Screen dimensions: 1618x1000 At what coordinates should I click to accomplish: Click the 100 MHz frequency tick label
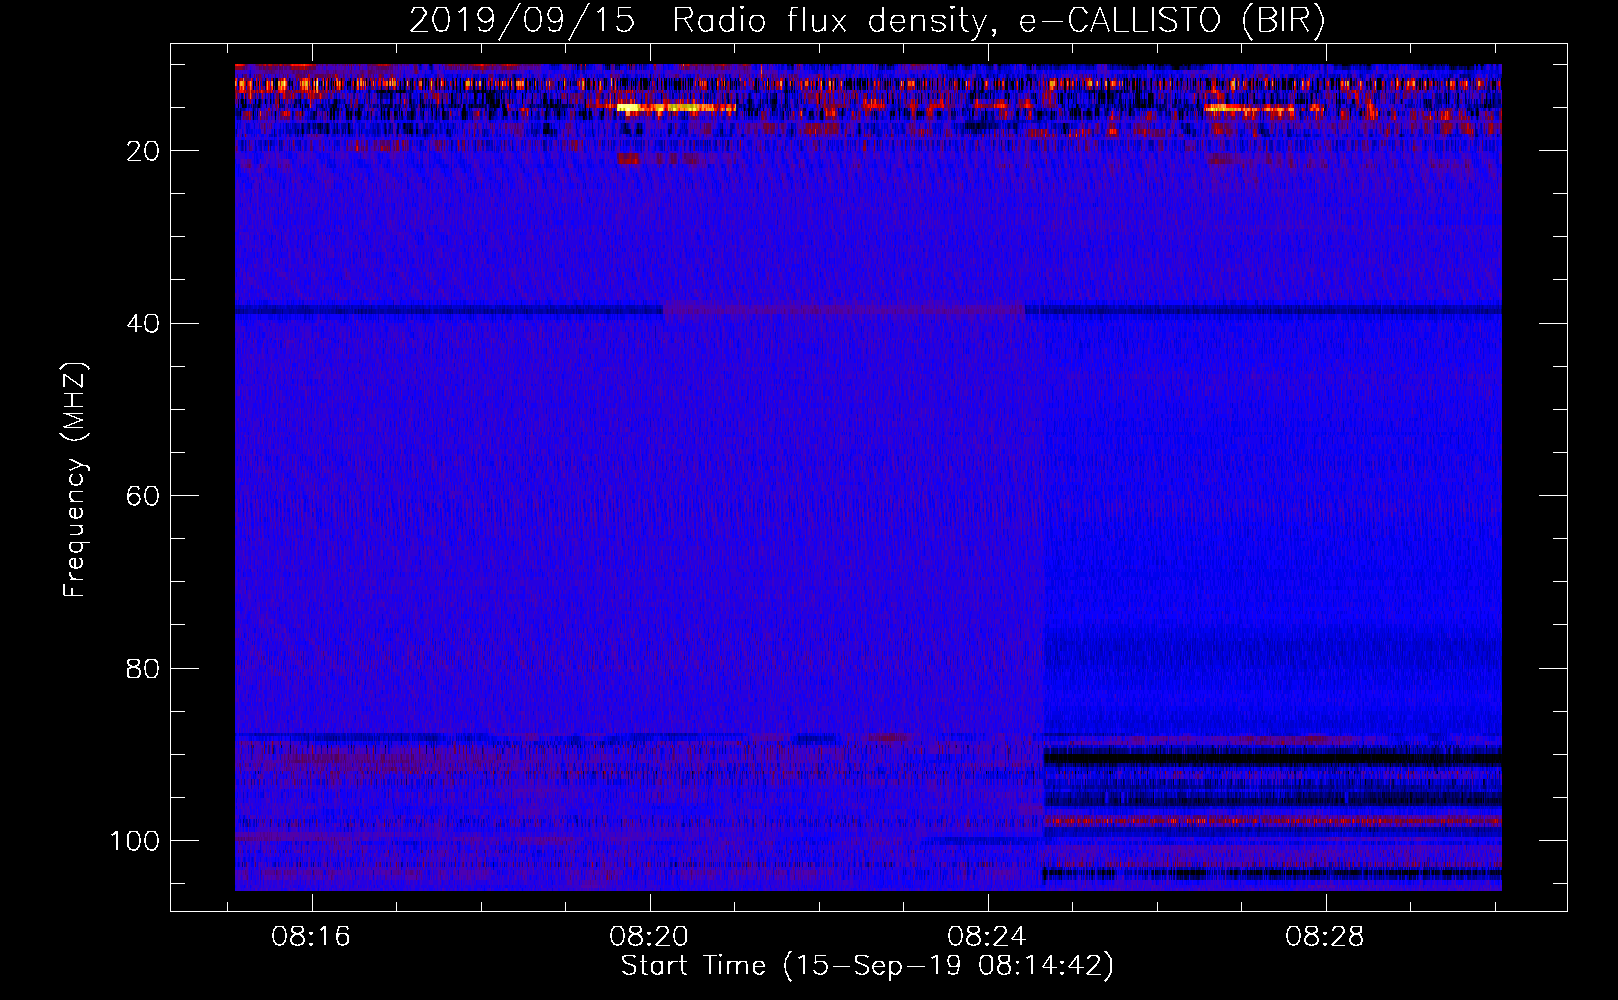pyautogui.click(x=135, y=841)
